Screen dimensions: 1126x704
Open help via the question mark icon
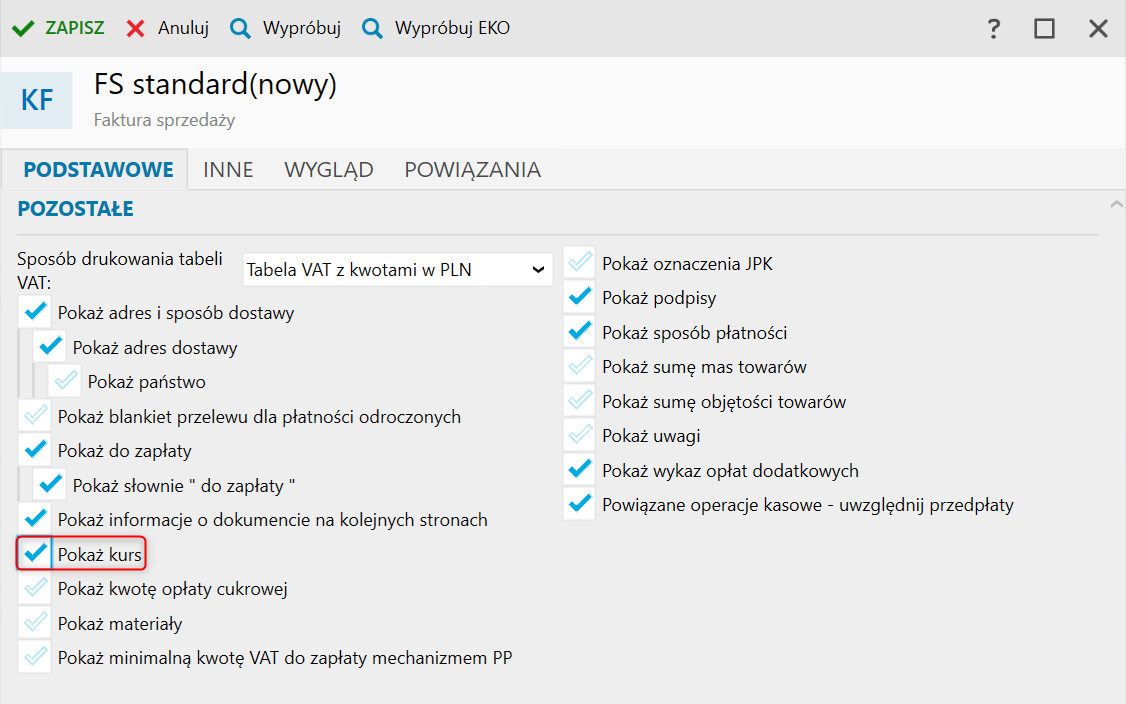click(993, 29)
